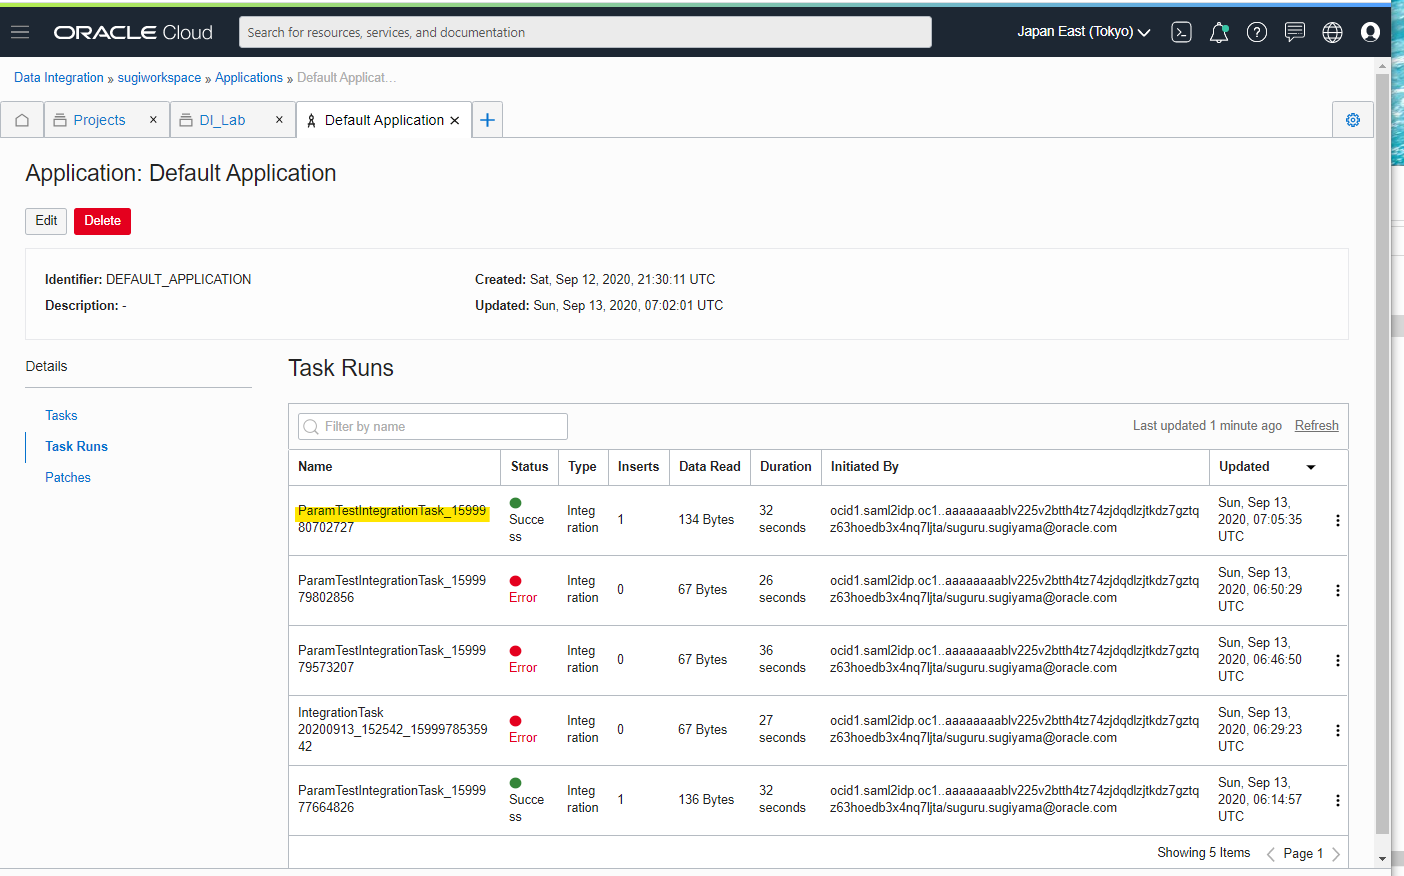Click the 134 Bytes data read cell
The height and width of the screenshot is (876, 1404).
pos(706,519)
